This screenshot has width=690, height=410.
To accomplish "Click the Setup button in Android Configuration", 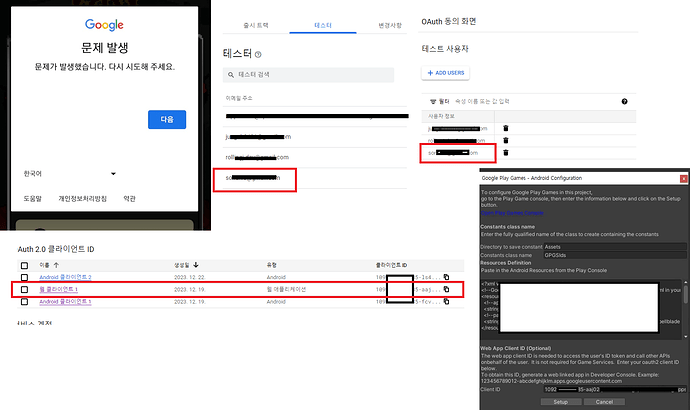I will 561,401.
